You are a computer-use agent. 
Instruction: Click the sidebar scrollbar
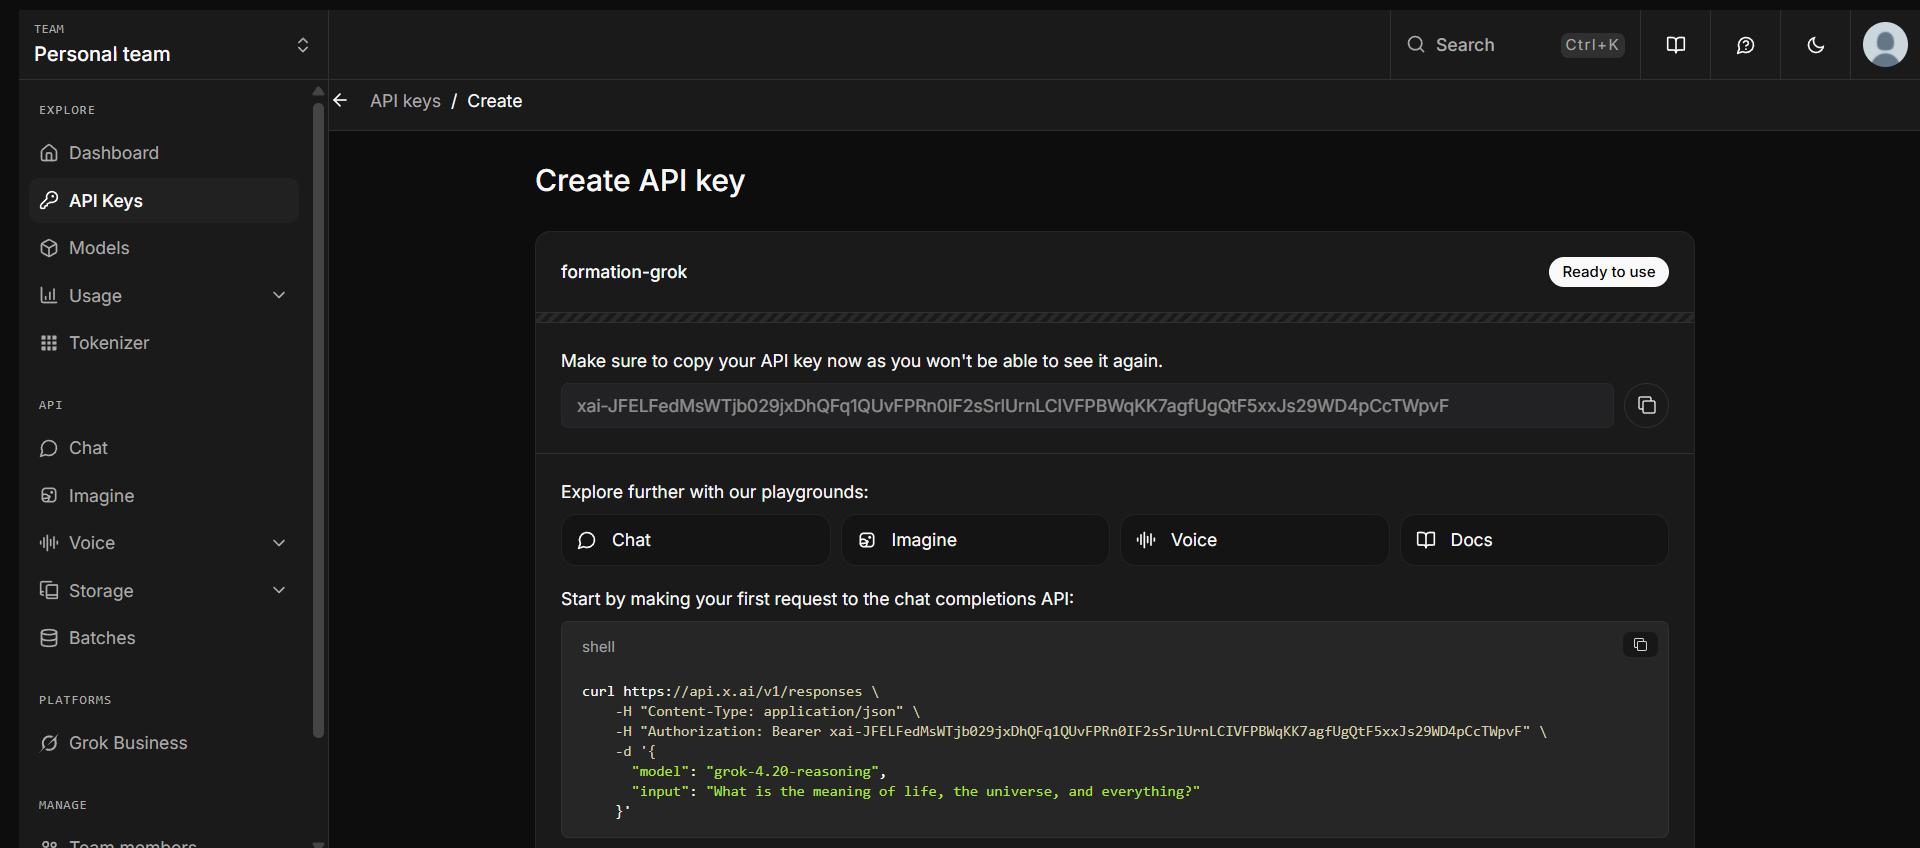click(x=318, y=420)
